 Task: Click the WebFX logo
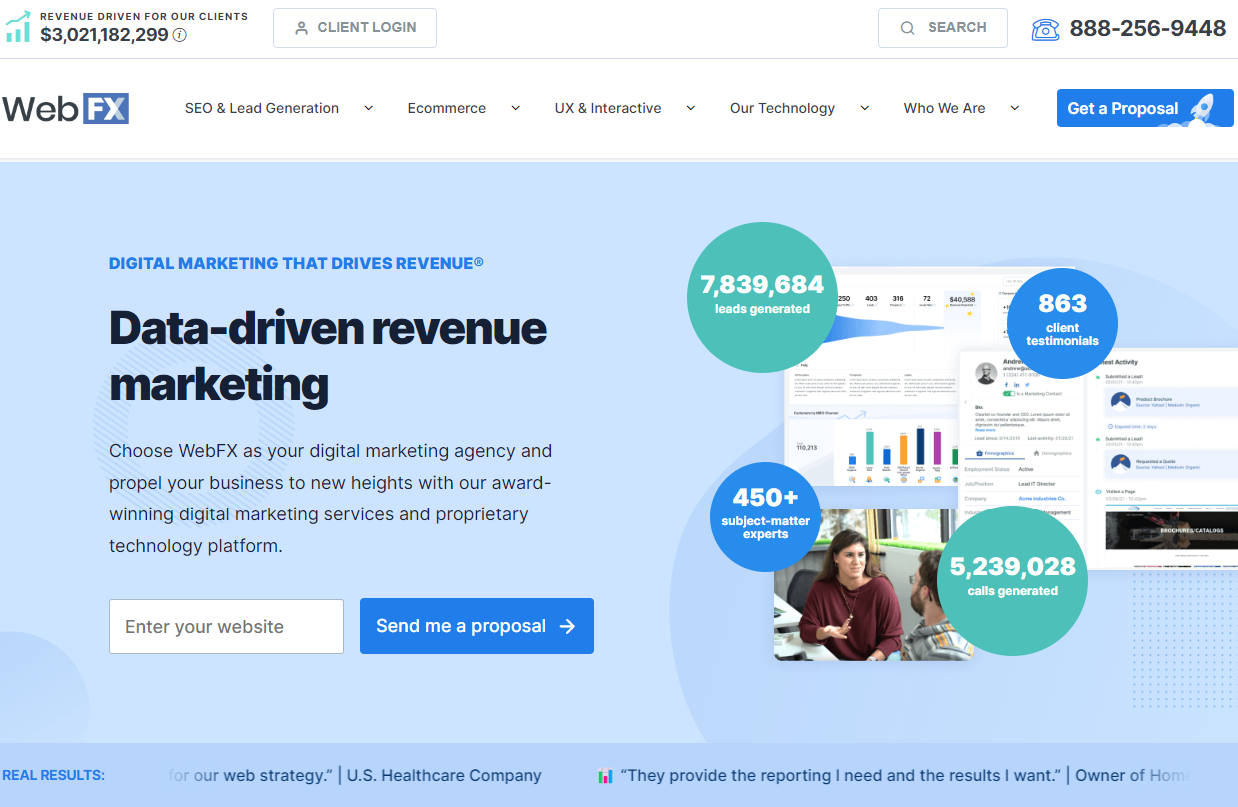pos(65,108)
